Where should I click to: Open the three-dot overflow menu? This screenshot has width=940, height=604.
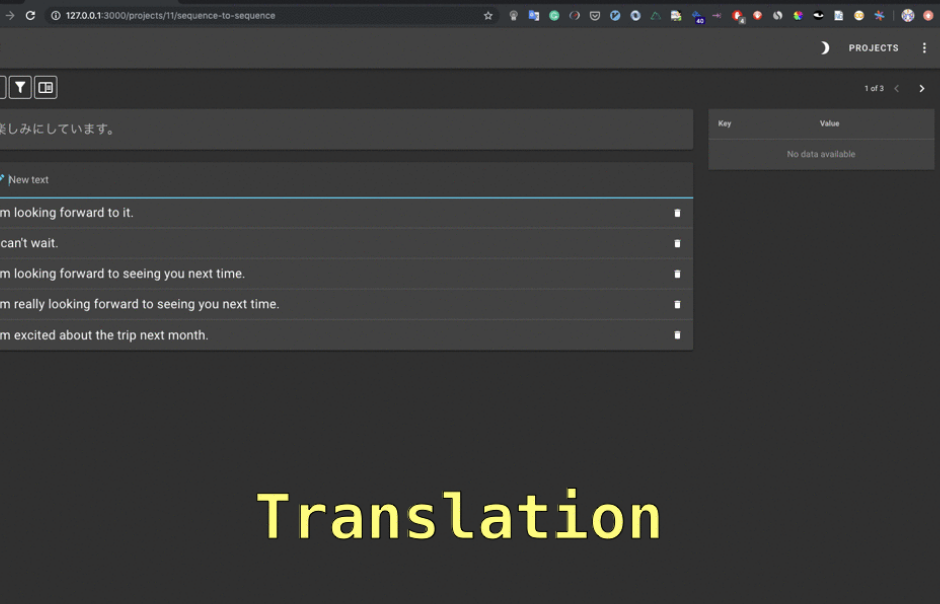(924, 48)
